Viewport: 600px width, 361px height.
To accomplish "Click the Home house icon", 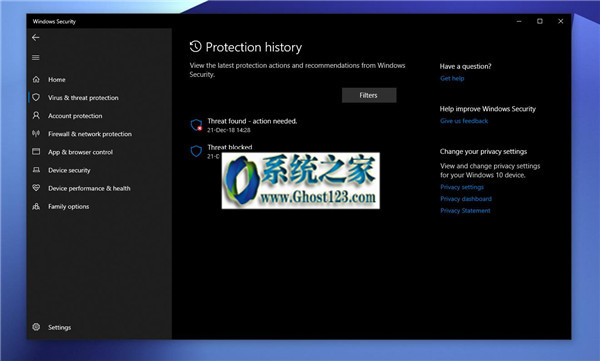I will point(36,79).
